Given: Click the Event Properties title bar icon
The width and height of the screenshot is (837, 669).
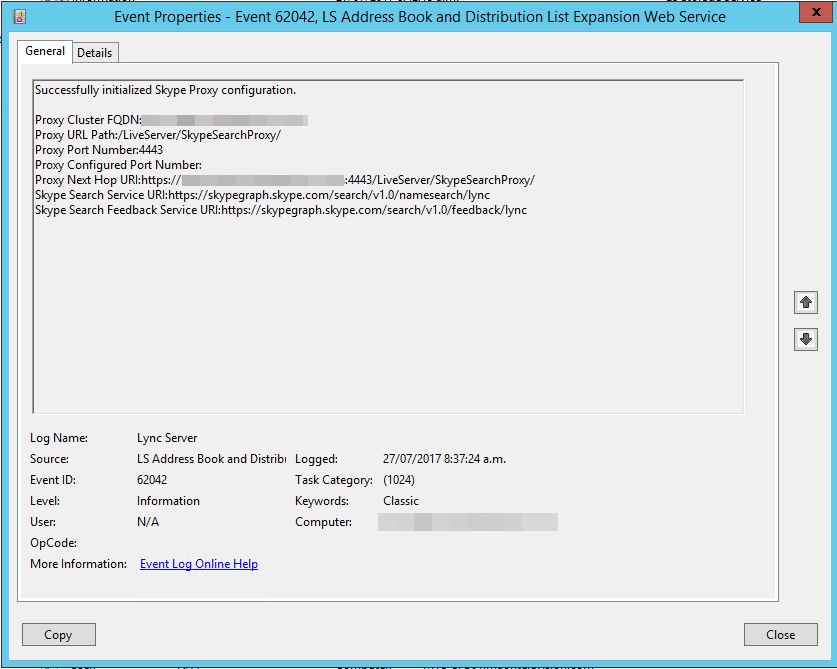Looking at the screenshot, I should (x=19, y=17).
